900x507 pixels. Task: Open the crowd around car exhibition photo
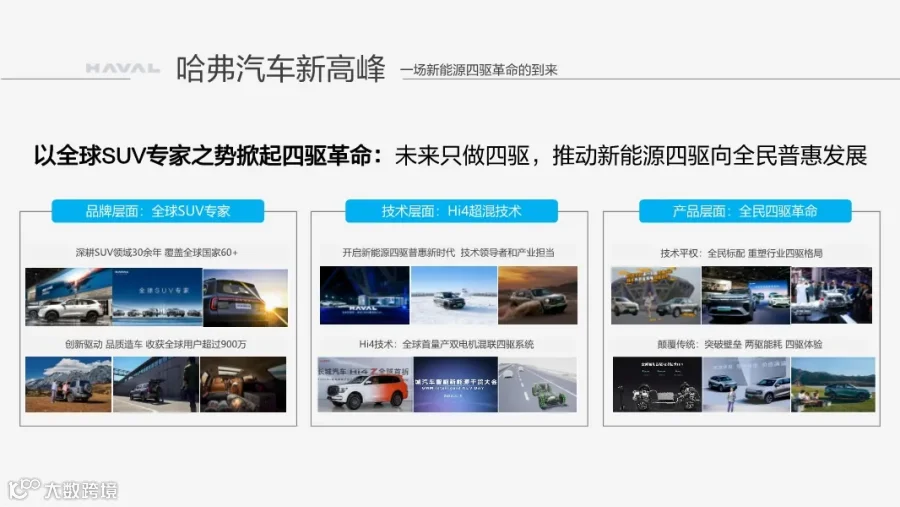(831, 296)
